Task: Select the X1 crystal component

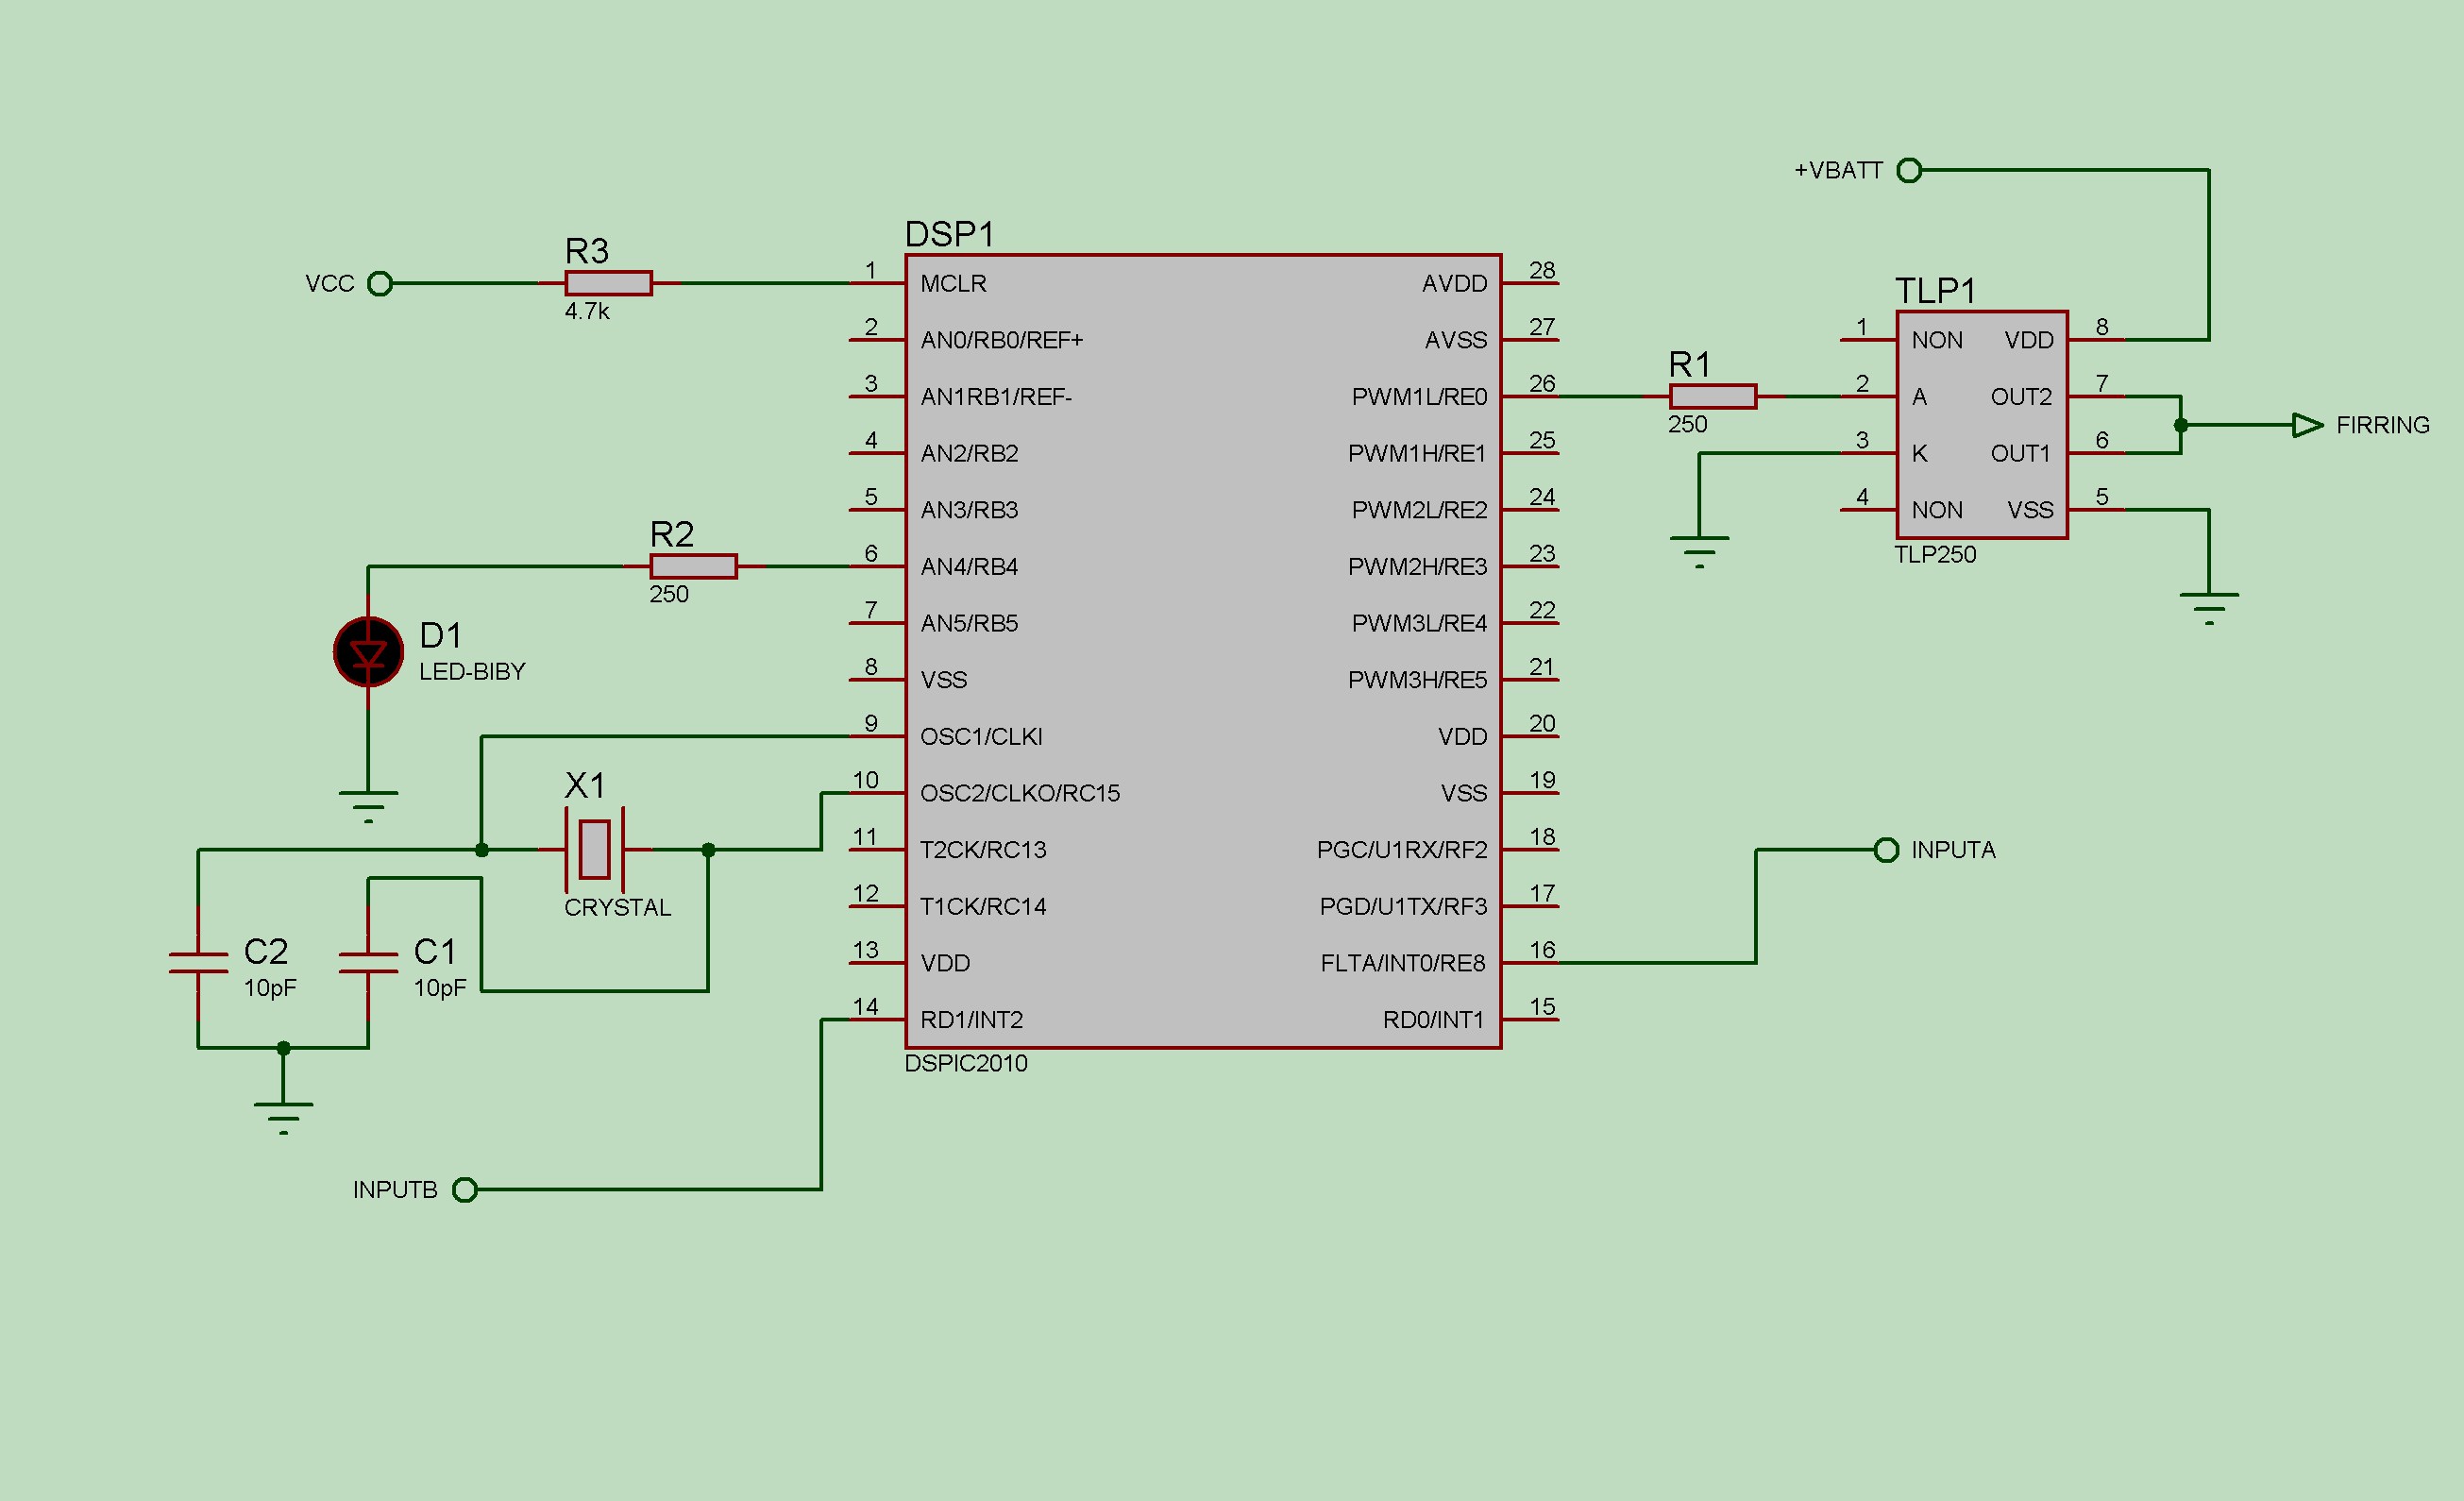Action: (595, 849)
